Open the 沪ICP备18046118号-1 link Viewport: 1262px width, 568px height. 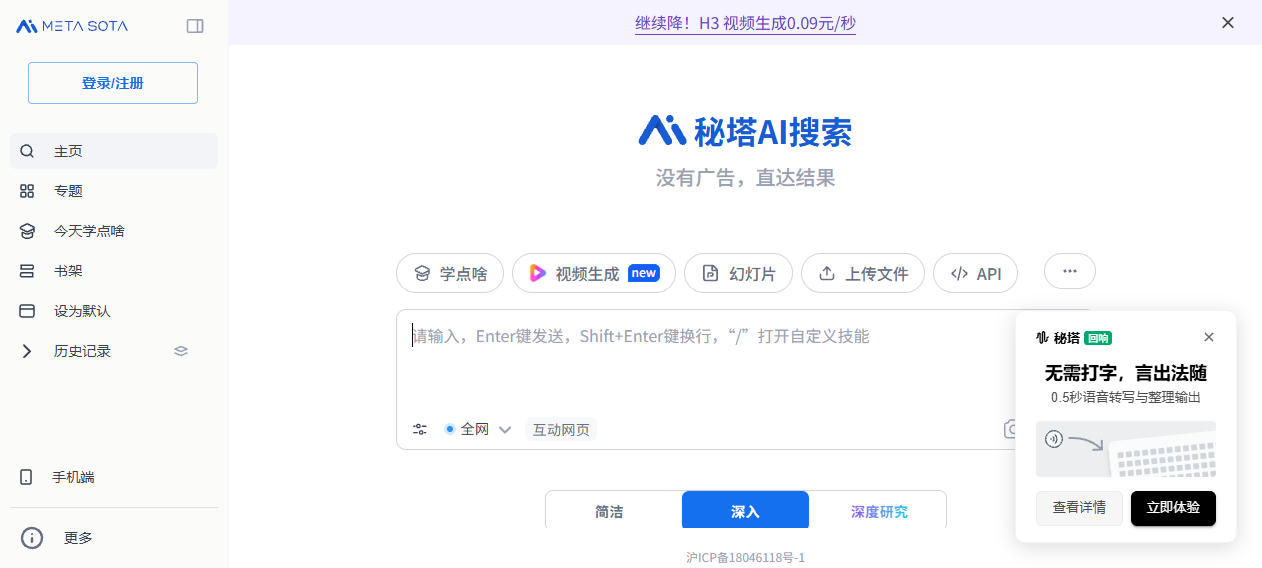(745, 557)
